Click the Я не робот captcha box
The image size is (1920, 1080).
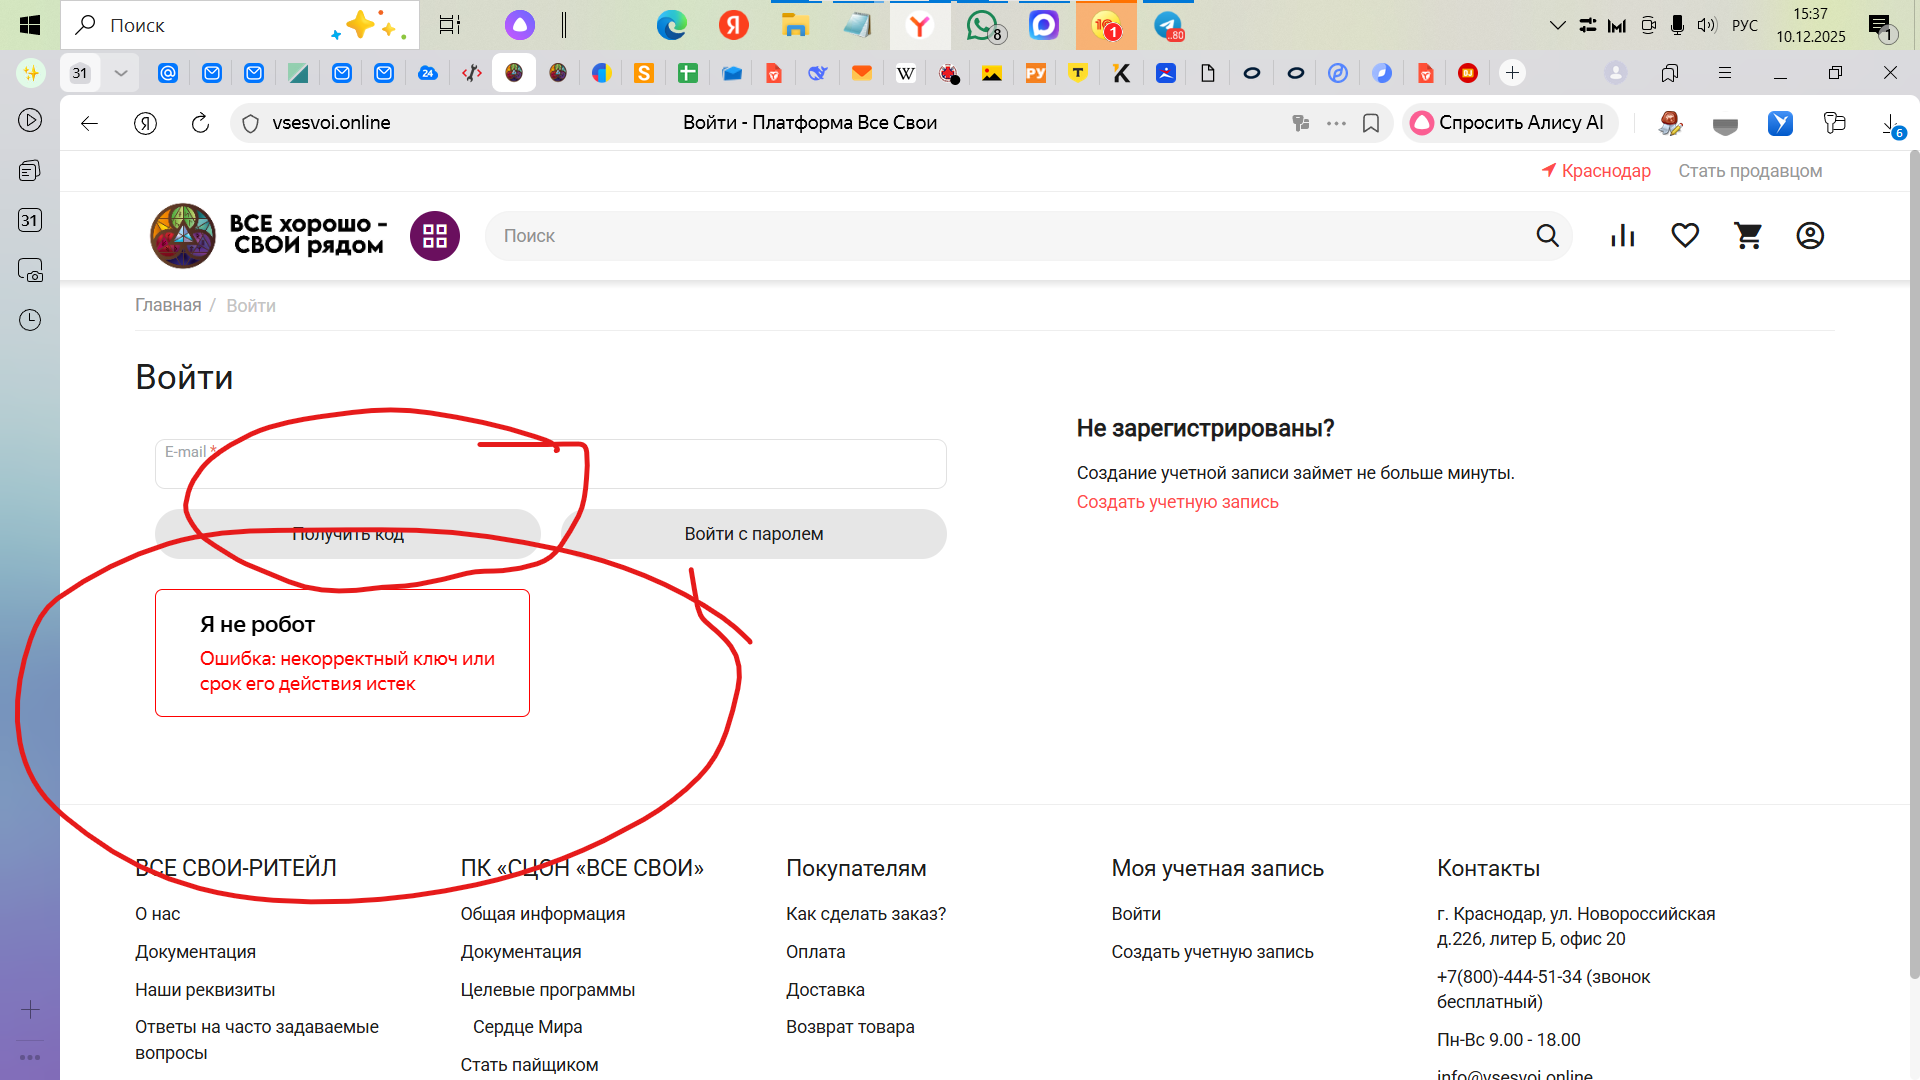[342, 652]
